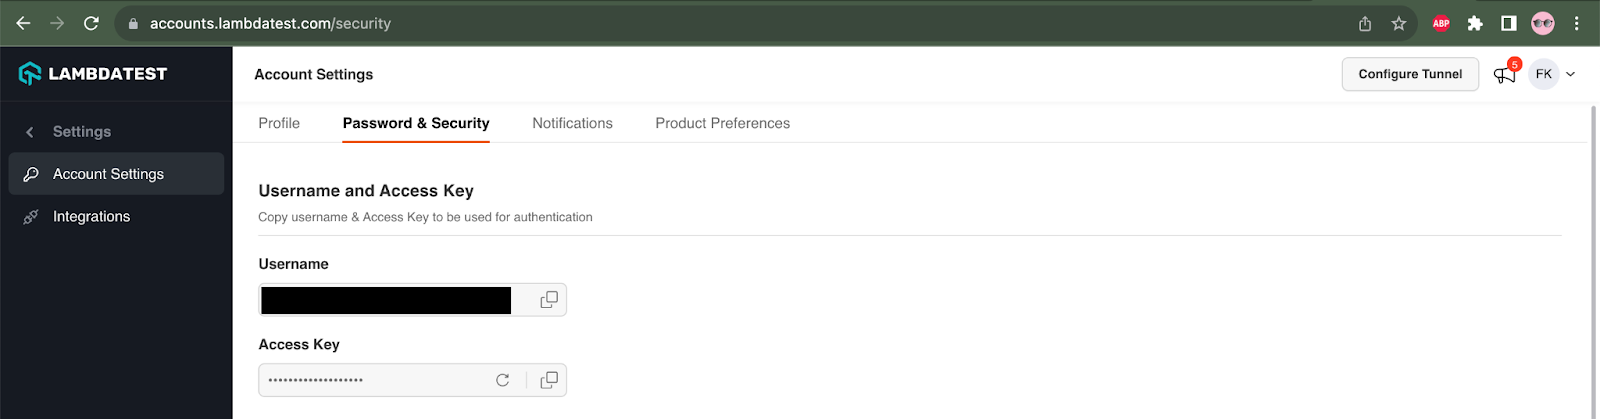
Task: Toggle the browser side panel
Action: click(x=1509, y=23)
